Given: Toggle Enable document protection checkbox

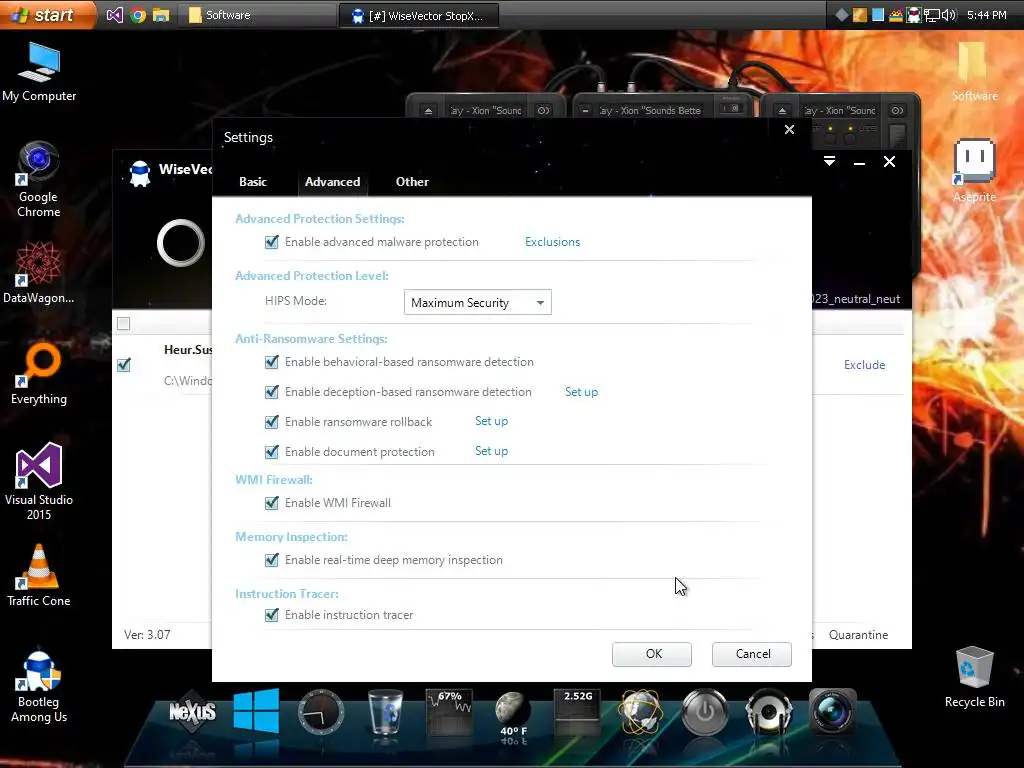Looking at the screenshot, I should pyautogui.click(x=272, y=452).
